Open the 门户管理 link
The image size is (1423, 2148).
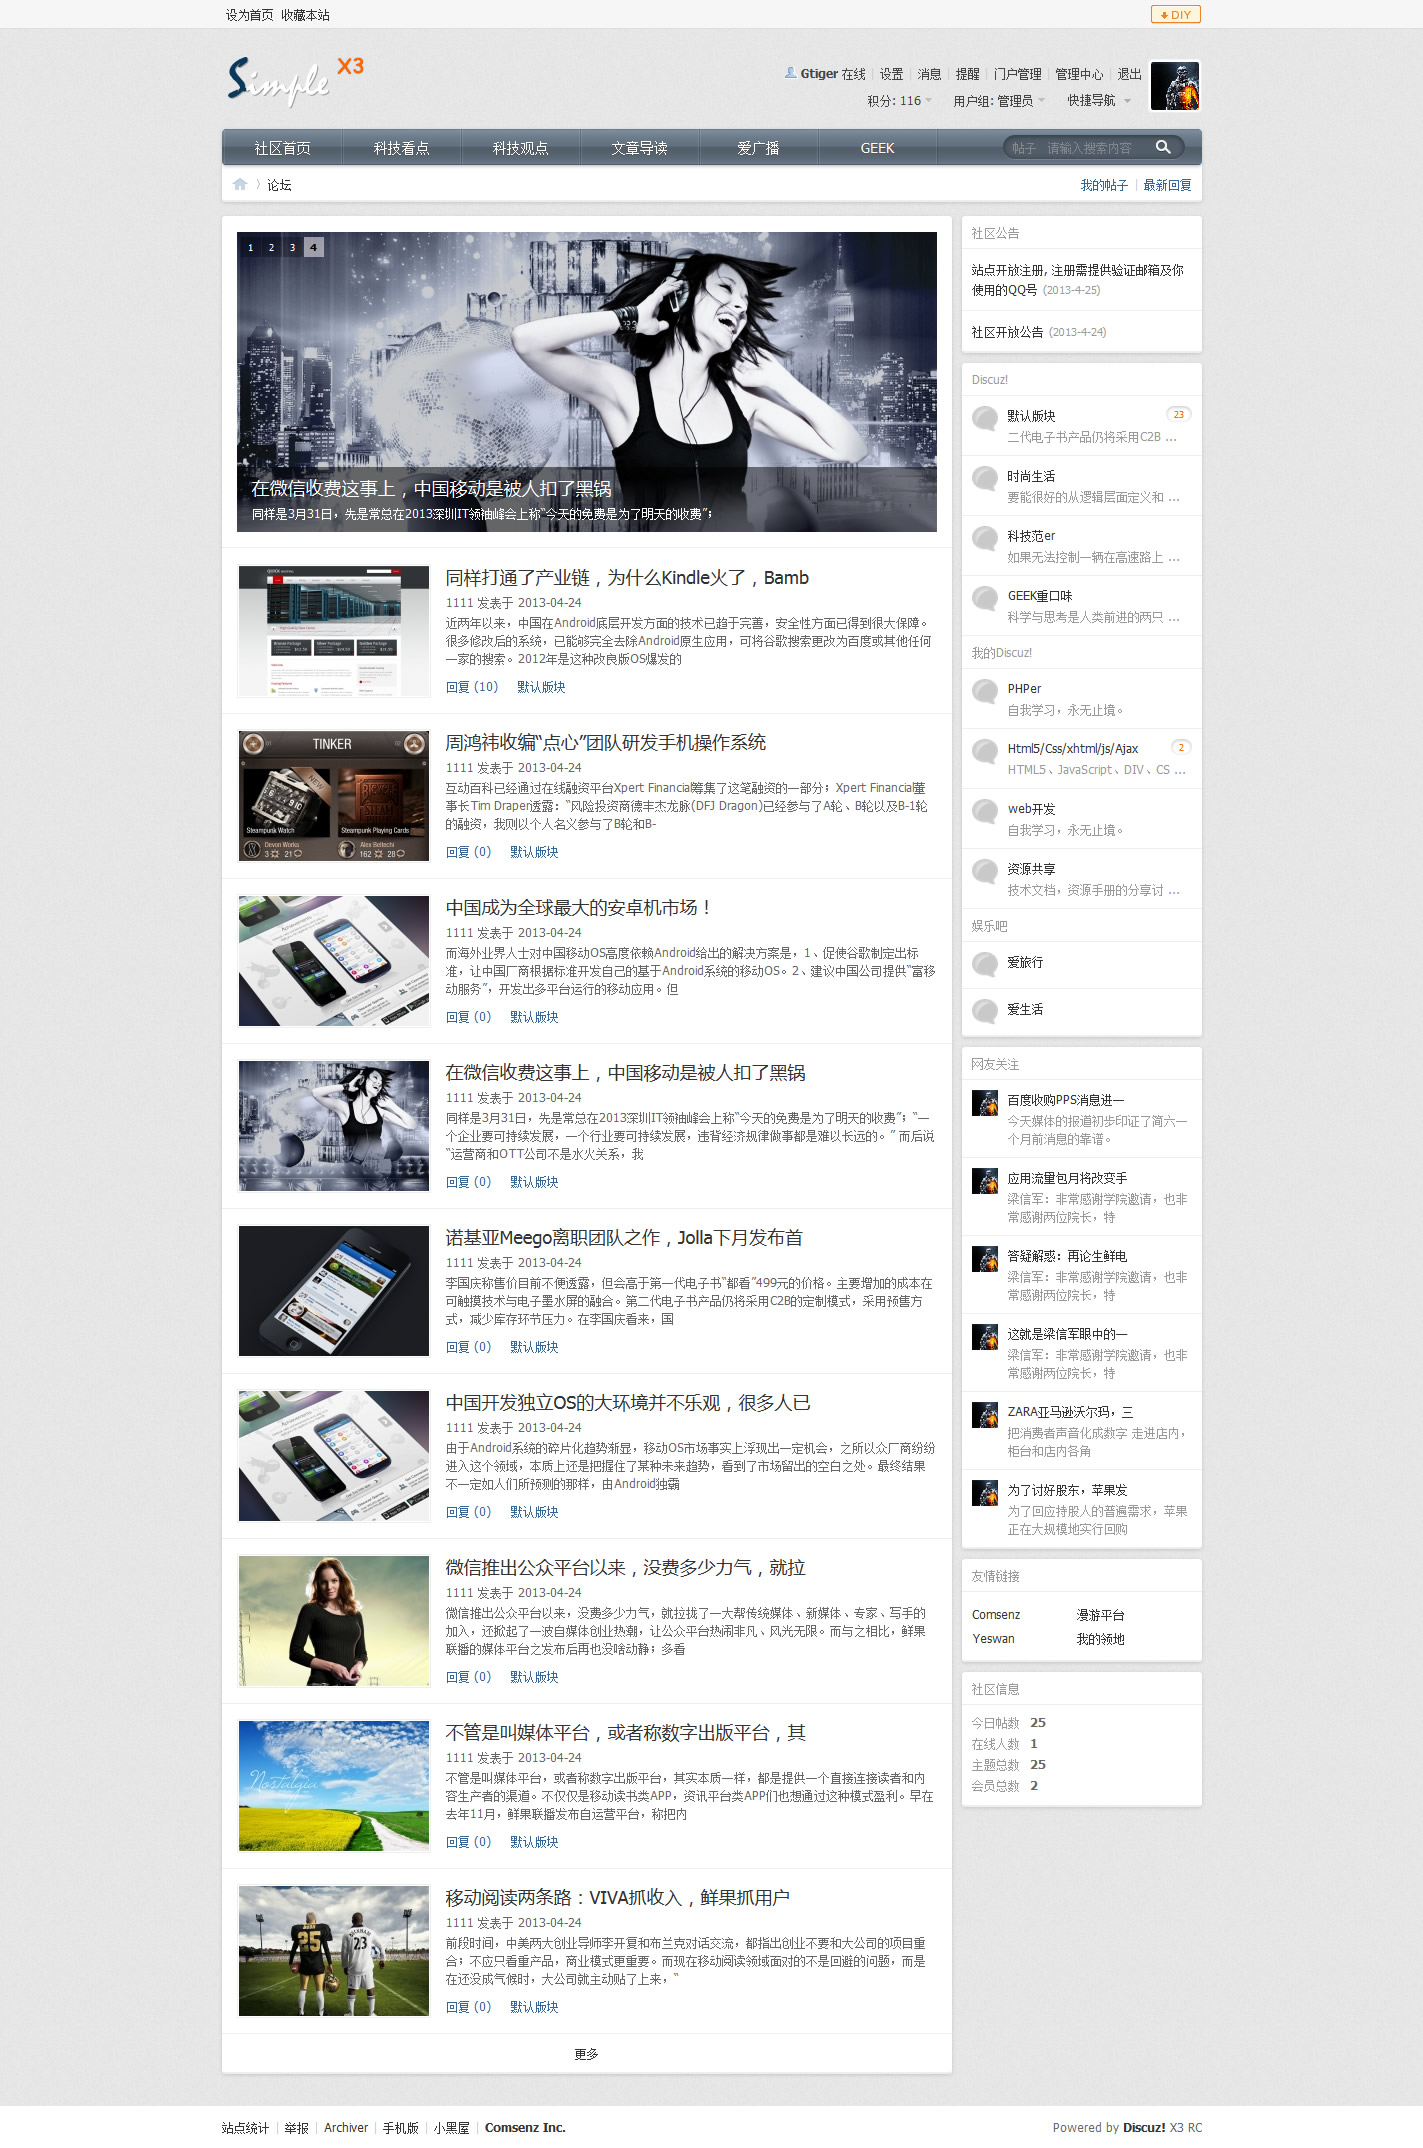coord(1018,74)
